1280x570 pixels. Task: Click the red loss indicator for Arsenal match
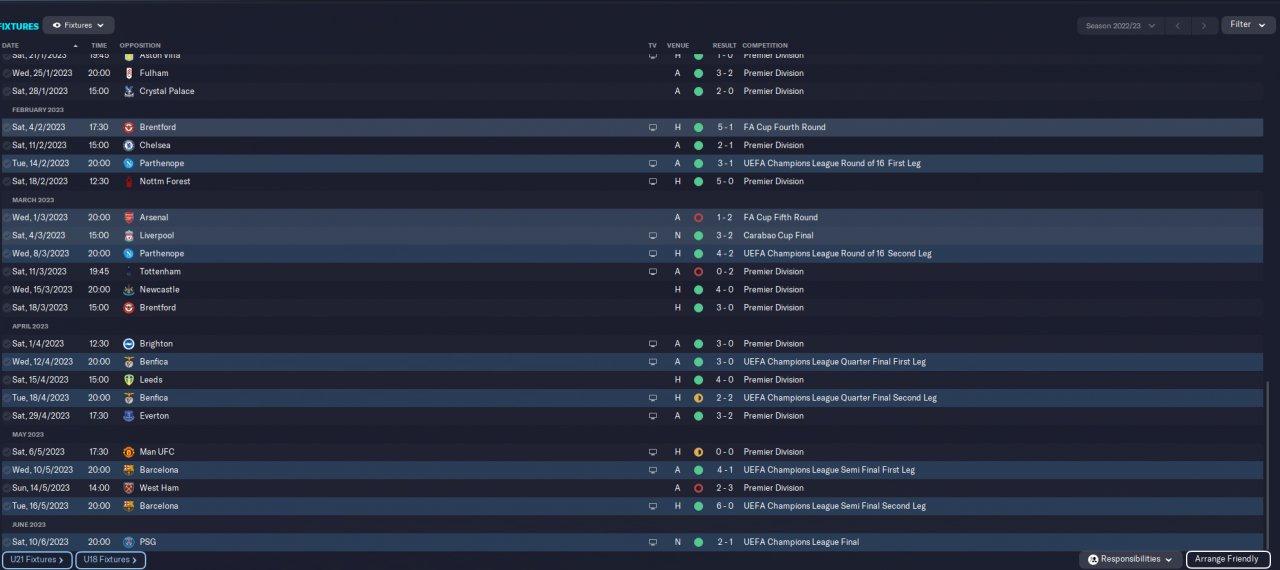698,217
